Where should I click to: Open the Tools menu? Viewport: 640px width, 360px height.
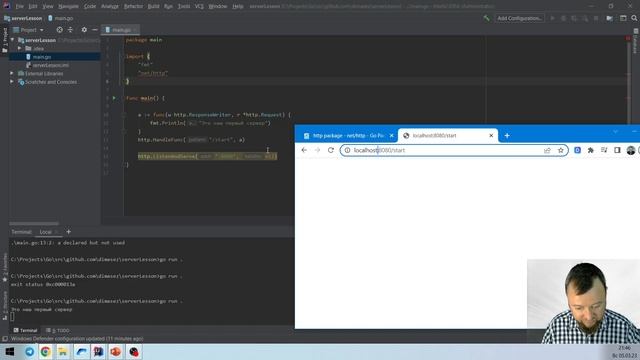click(184, 6)
